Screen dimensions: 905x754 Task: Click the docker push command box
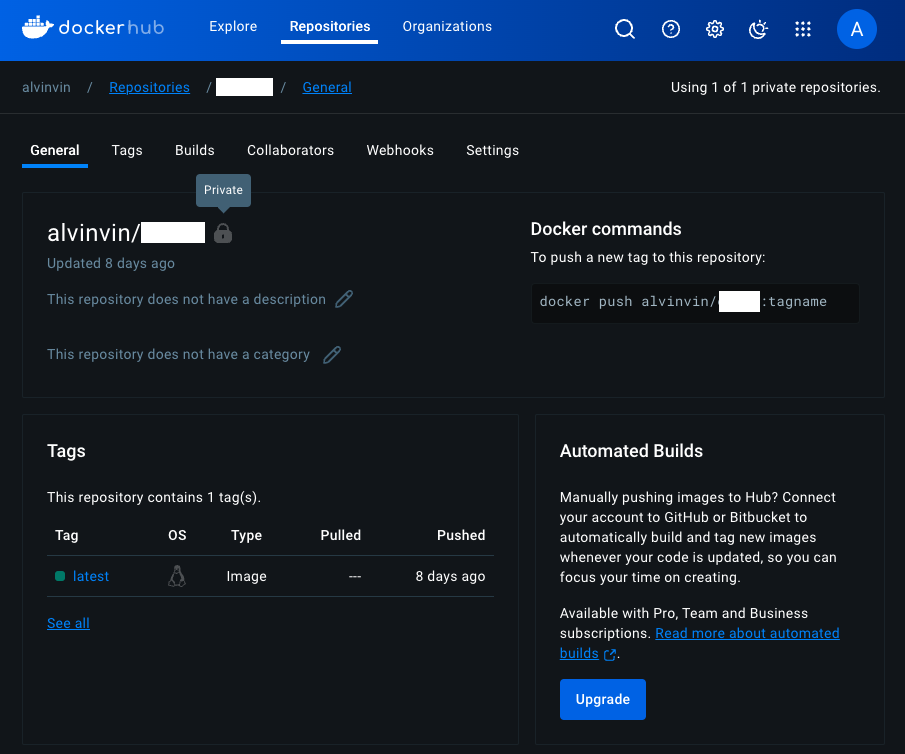coord(695,303)
